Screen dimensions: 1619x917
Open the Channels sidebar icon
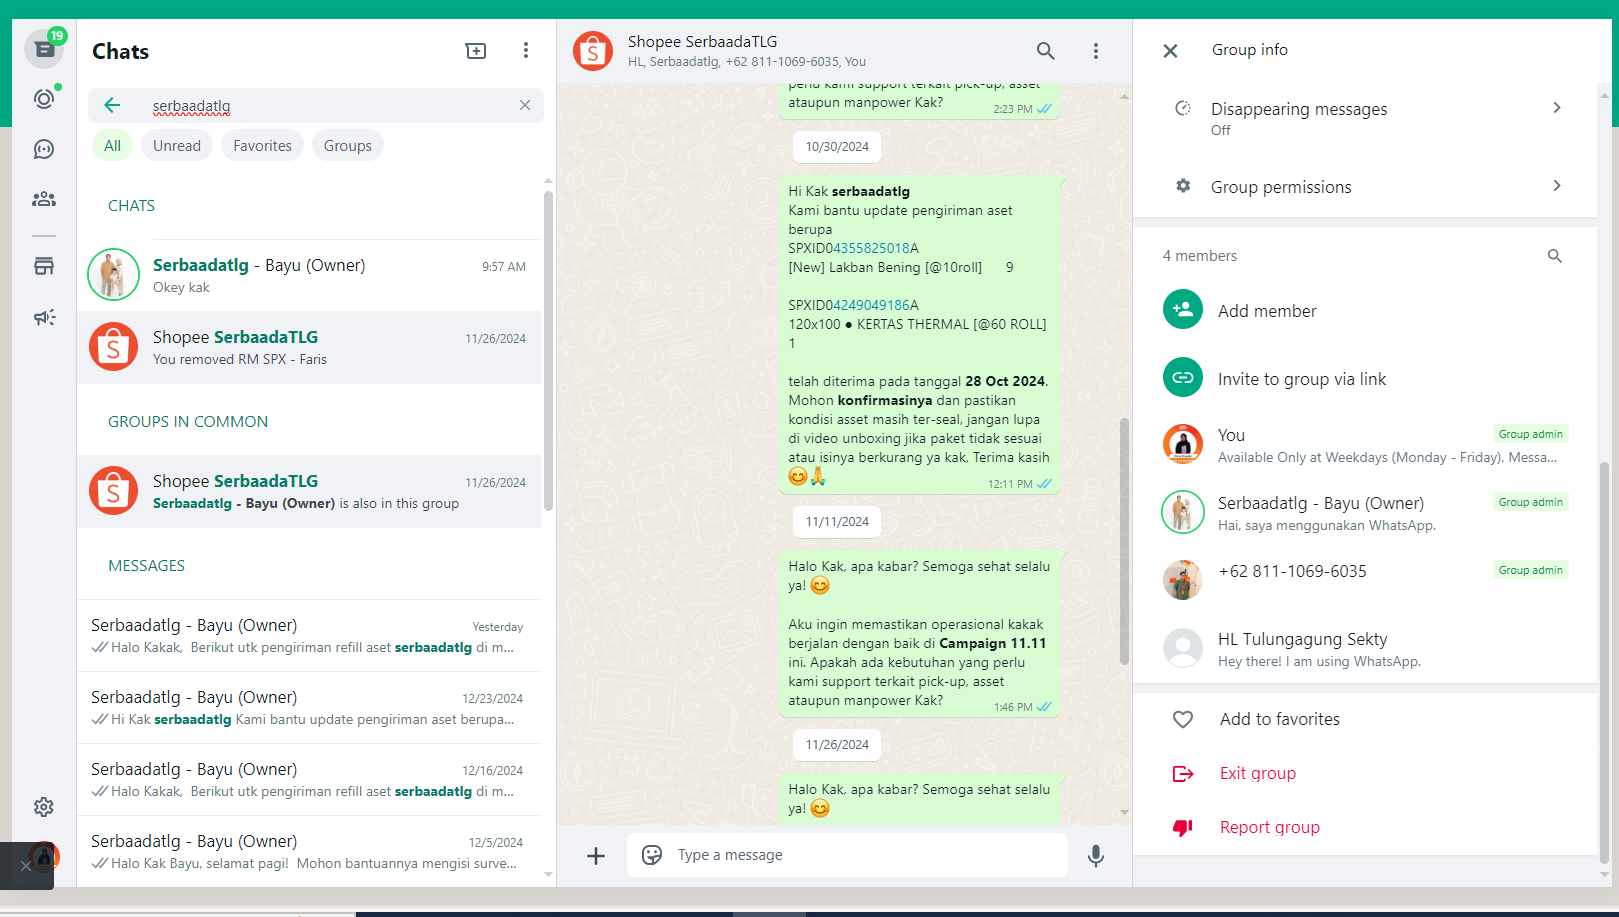[x=44, y=149]
